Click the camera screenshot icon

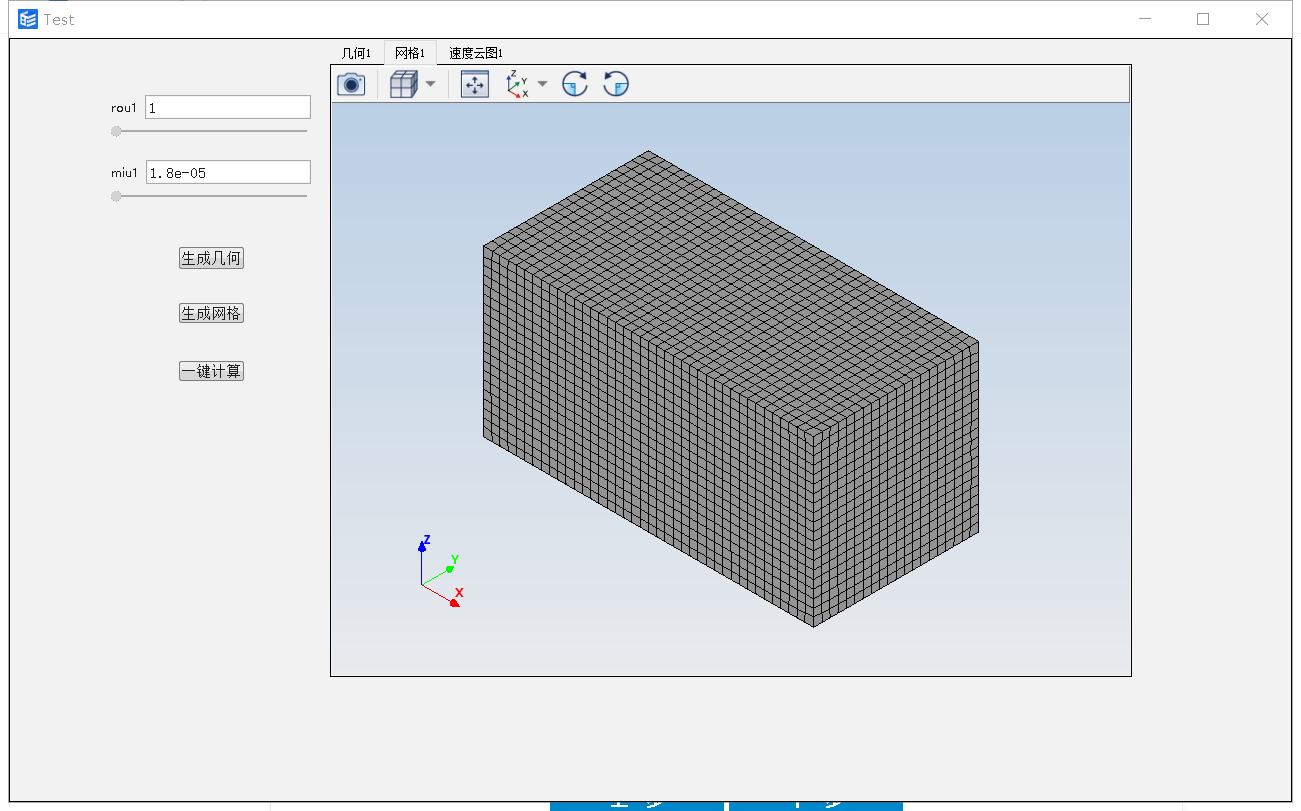pos(351,85)
